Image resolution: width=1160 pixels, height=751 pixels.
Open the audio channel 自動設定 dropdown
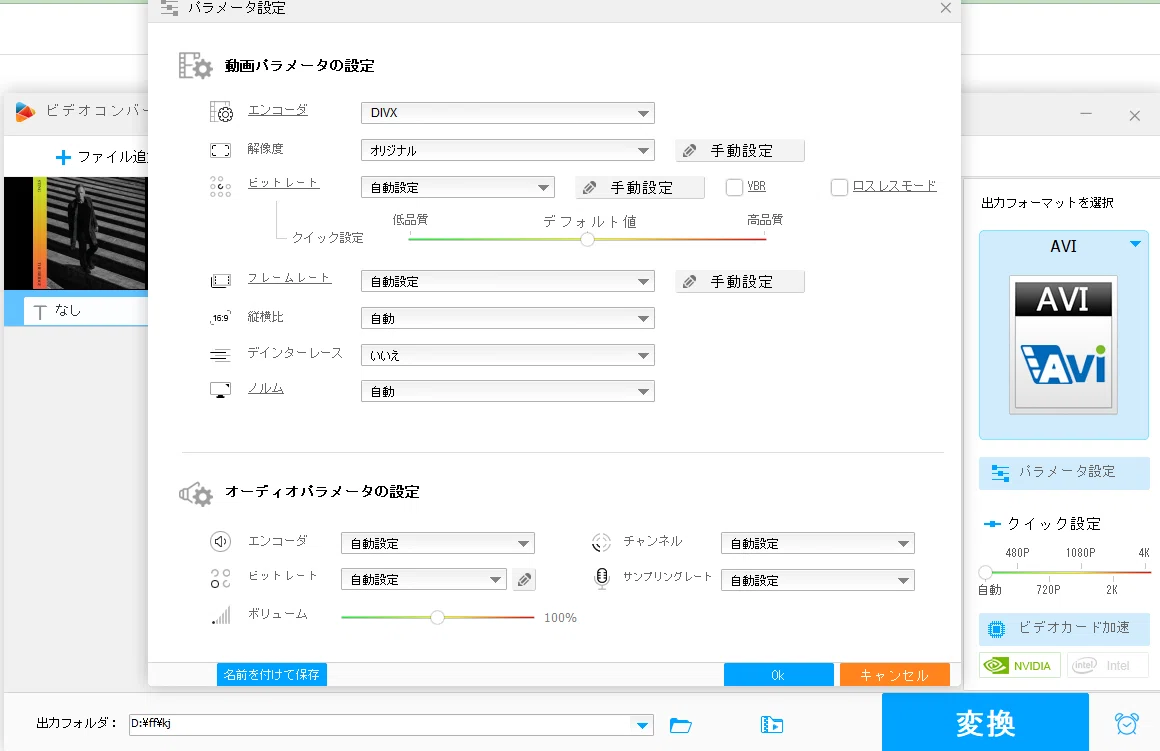[817, 543]
